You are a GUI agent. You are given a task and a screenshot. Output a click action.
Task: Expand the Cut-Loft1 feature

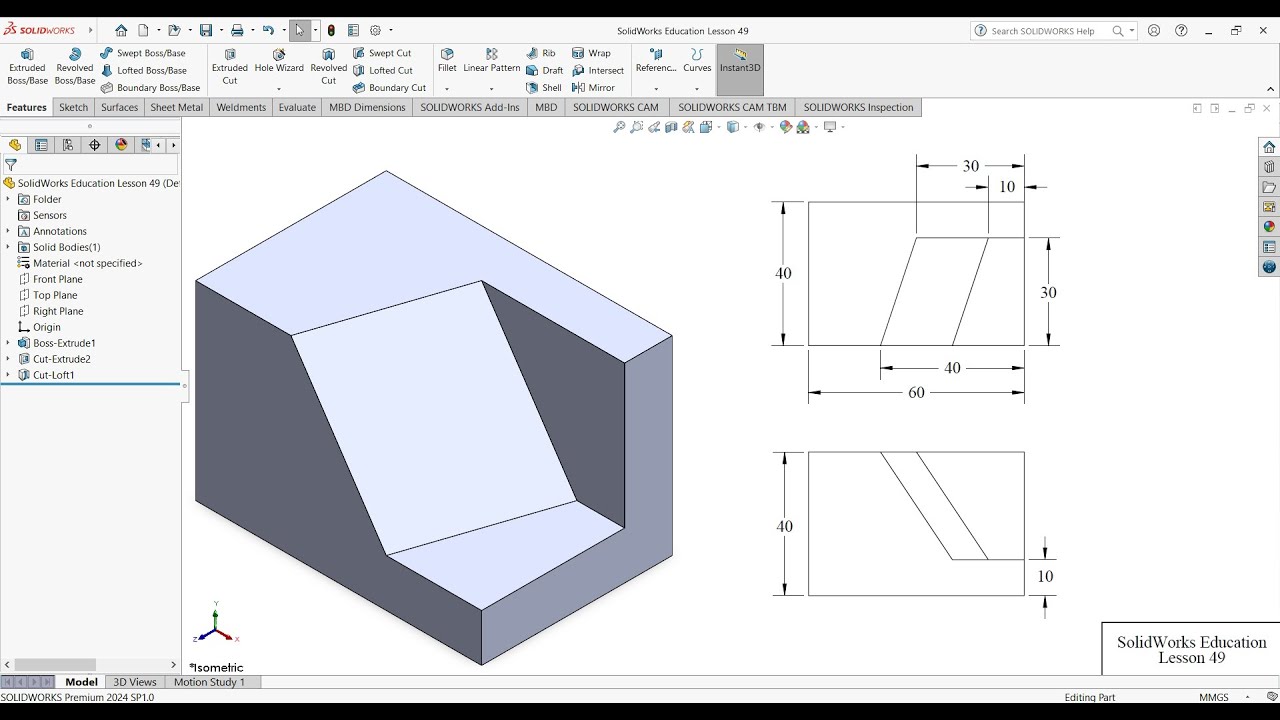(8, 375)
